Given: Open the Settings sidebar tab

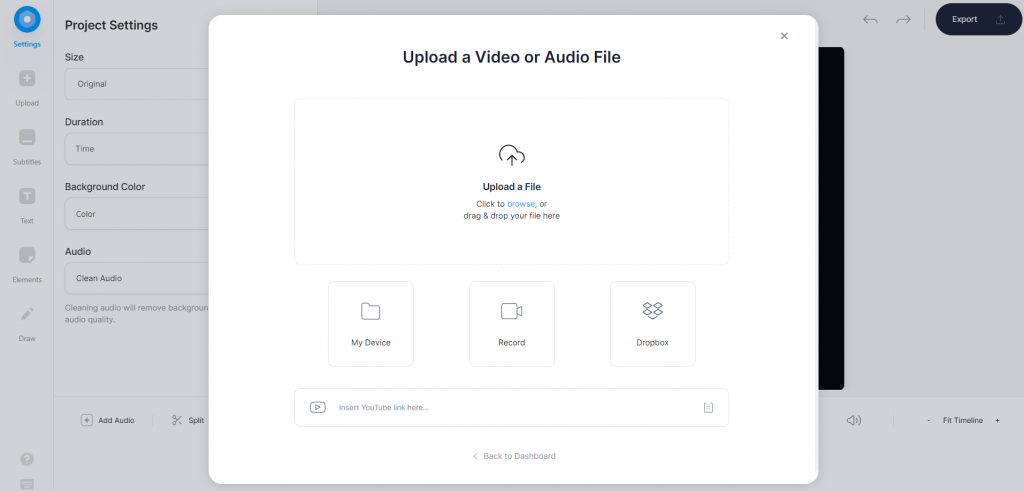Looking at the screenshot, I should [x=27, y=27].
